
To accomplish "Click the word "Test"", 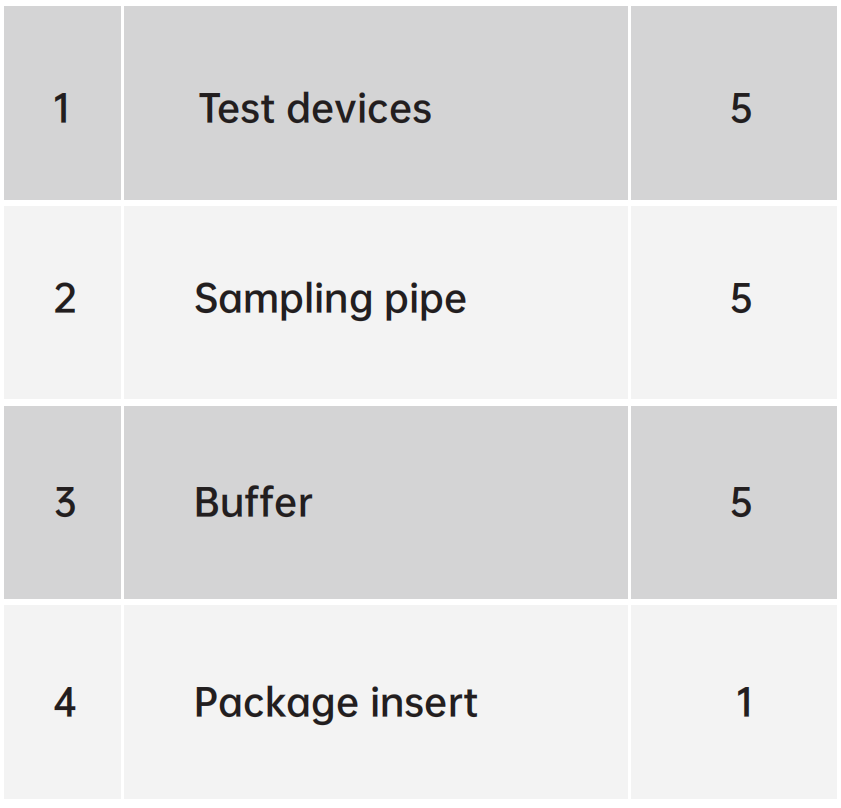I will point(235,108).
